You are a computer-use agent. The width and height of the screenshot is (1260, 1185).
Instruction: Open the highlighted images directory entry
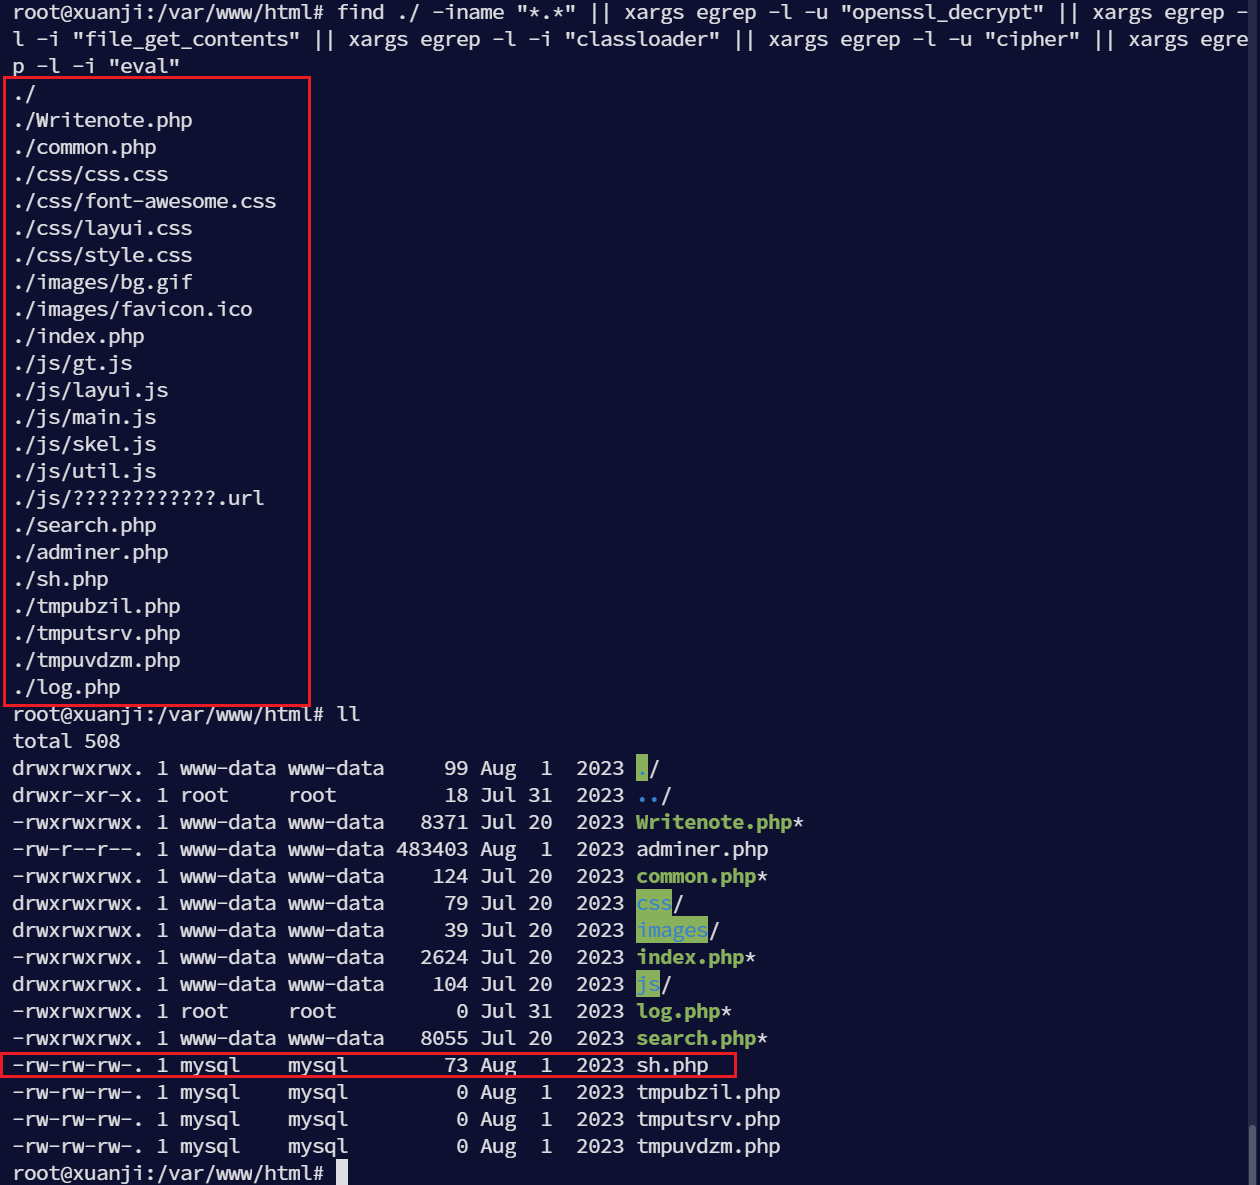(671, 930)
